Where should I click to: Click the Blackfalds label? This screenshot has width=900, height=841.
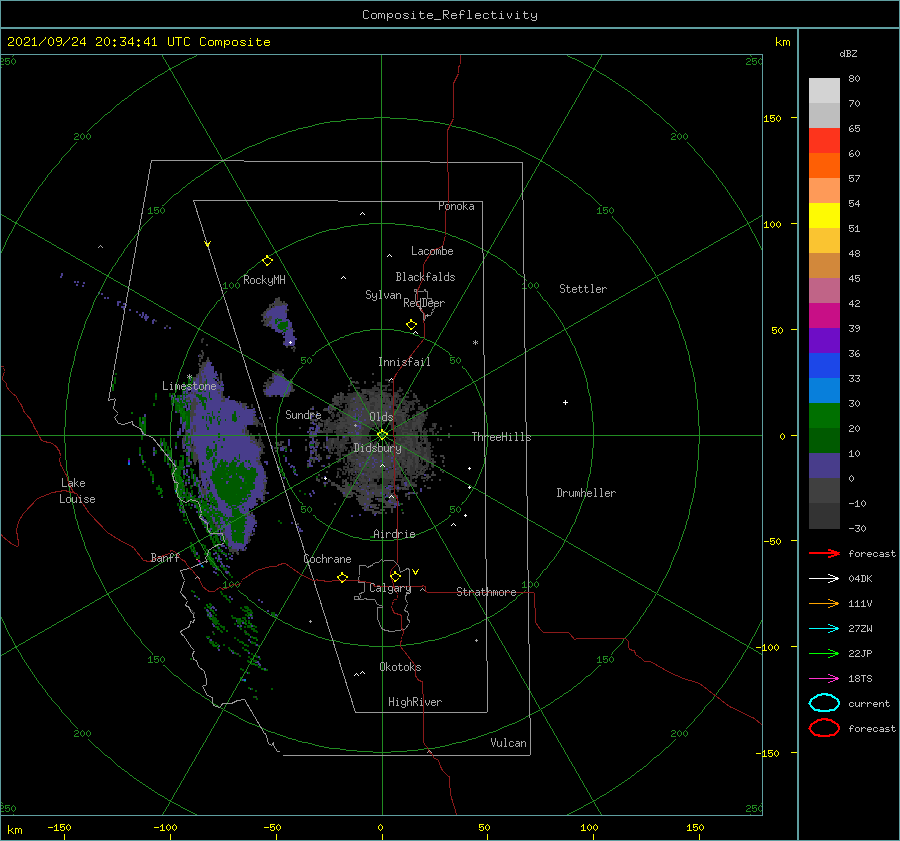point(425,277)
